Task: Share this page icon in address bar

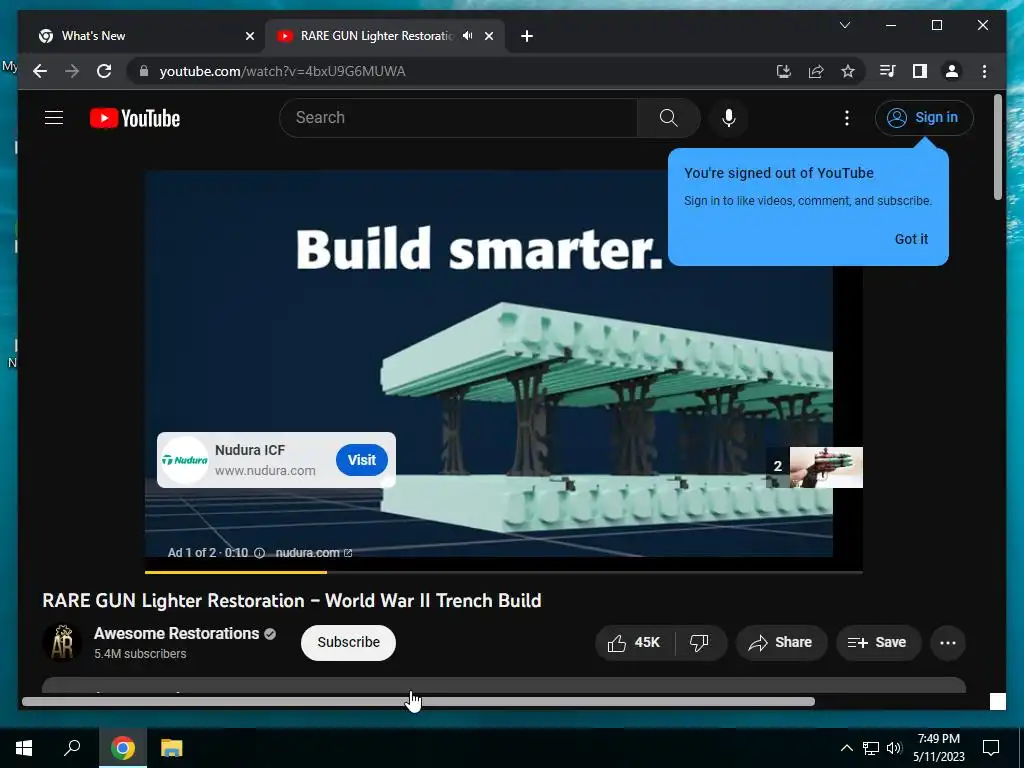Action: coord(816,71)
